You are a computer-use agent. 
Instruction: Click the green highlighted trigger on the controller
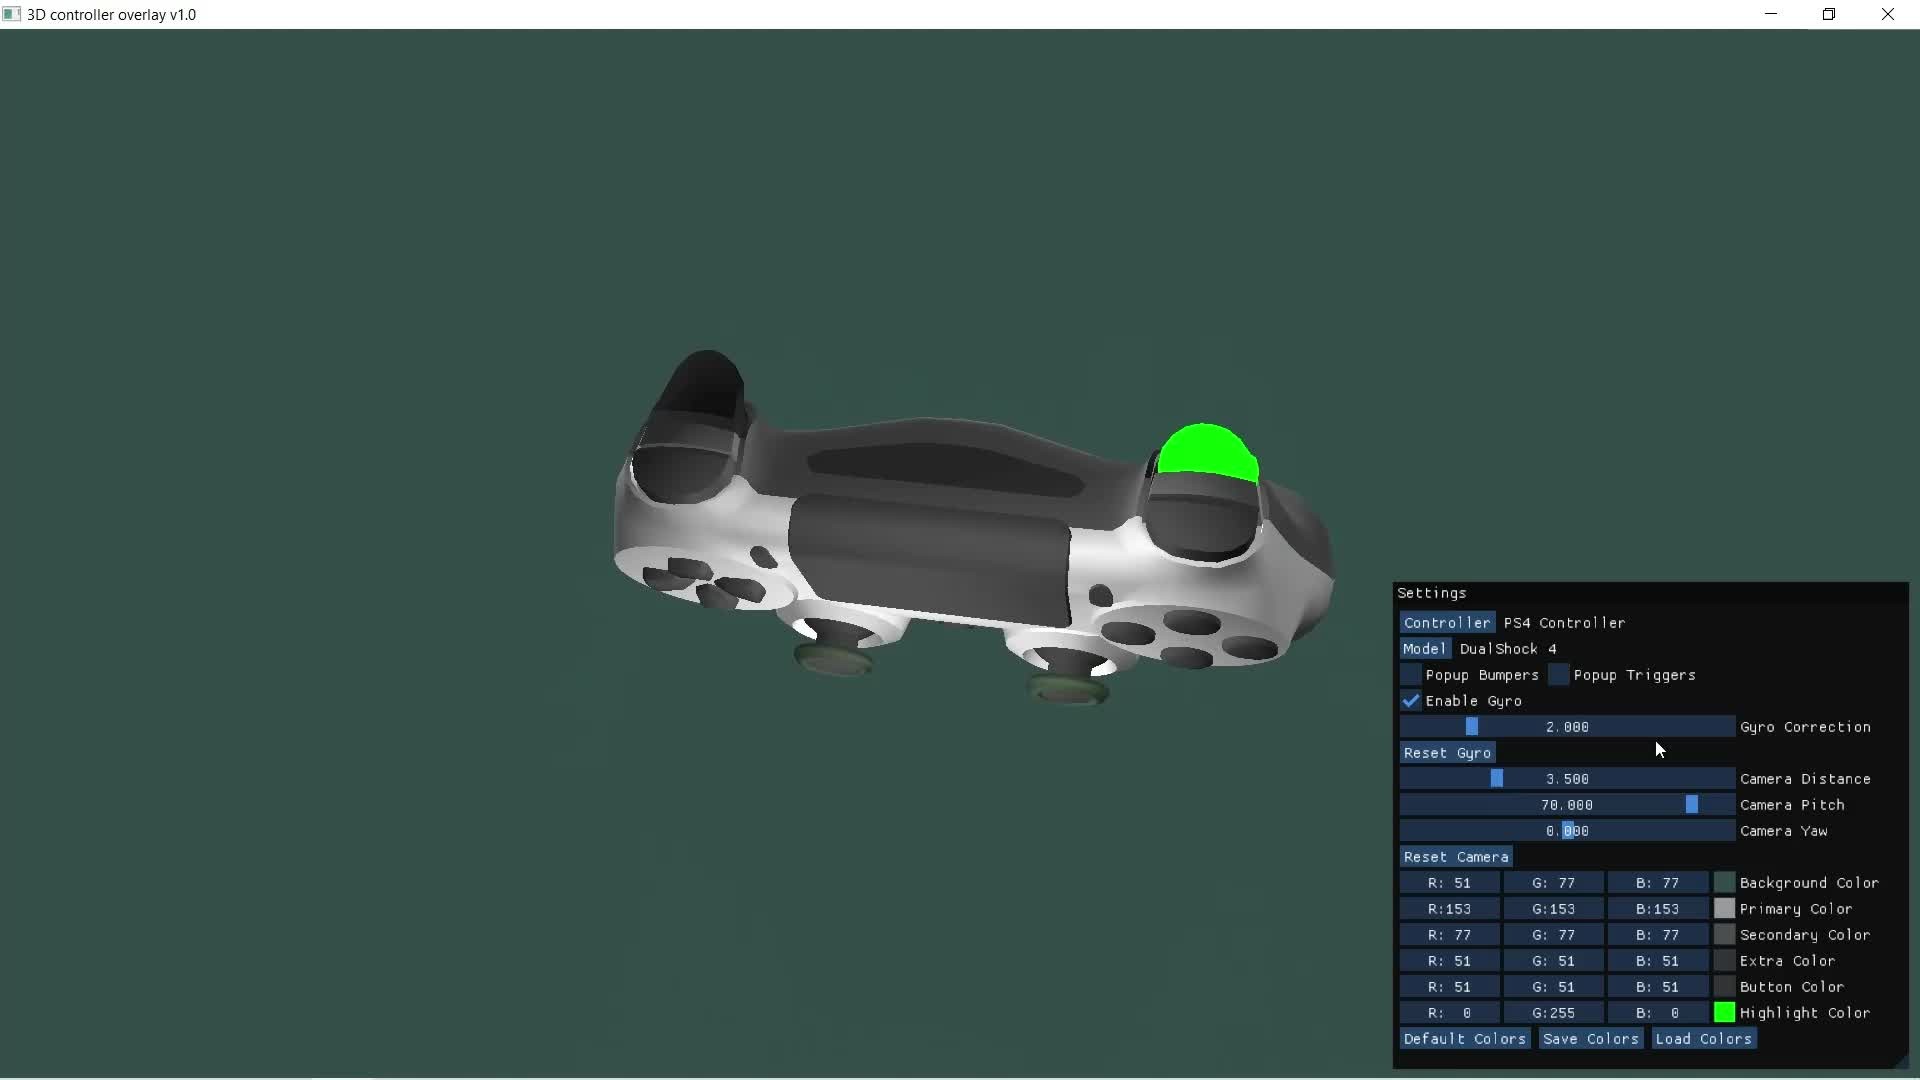tap(1206, 450)
